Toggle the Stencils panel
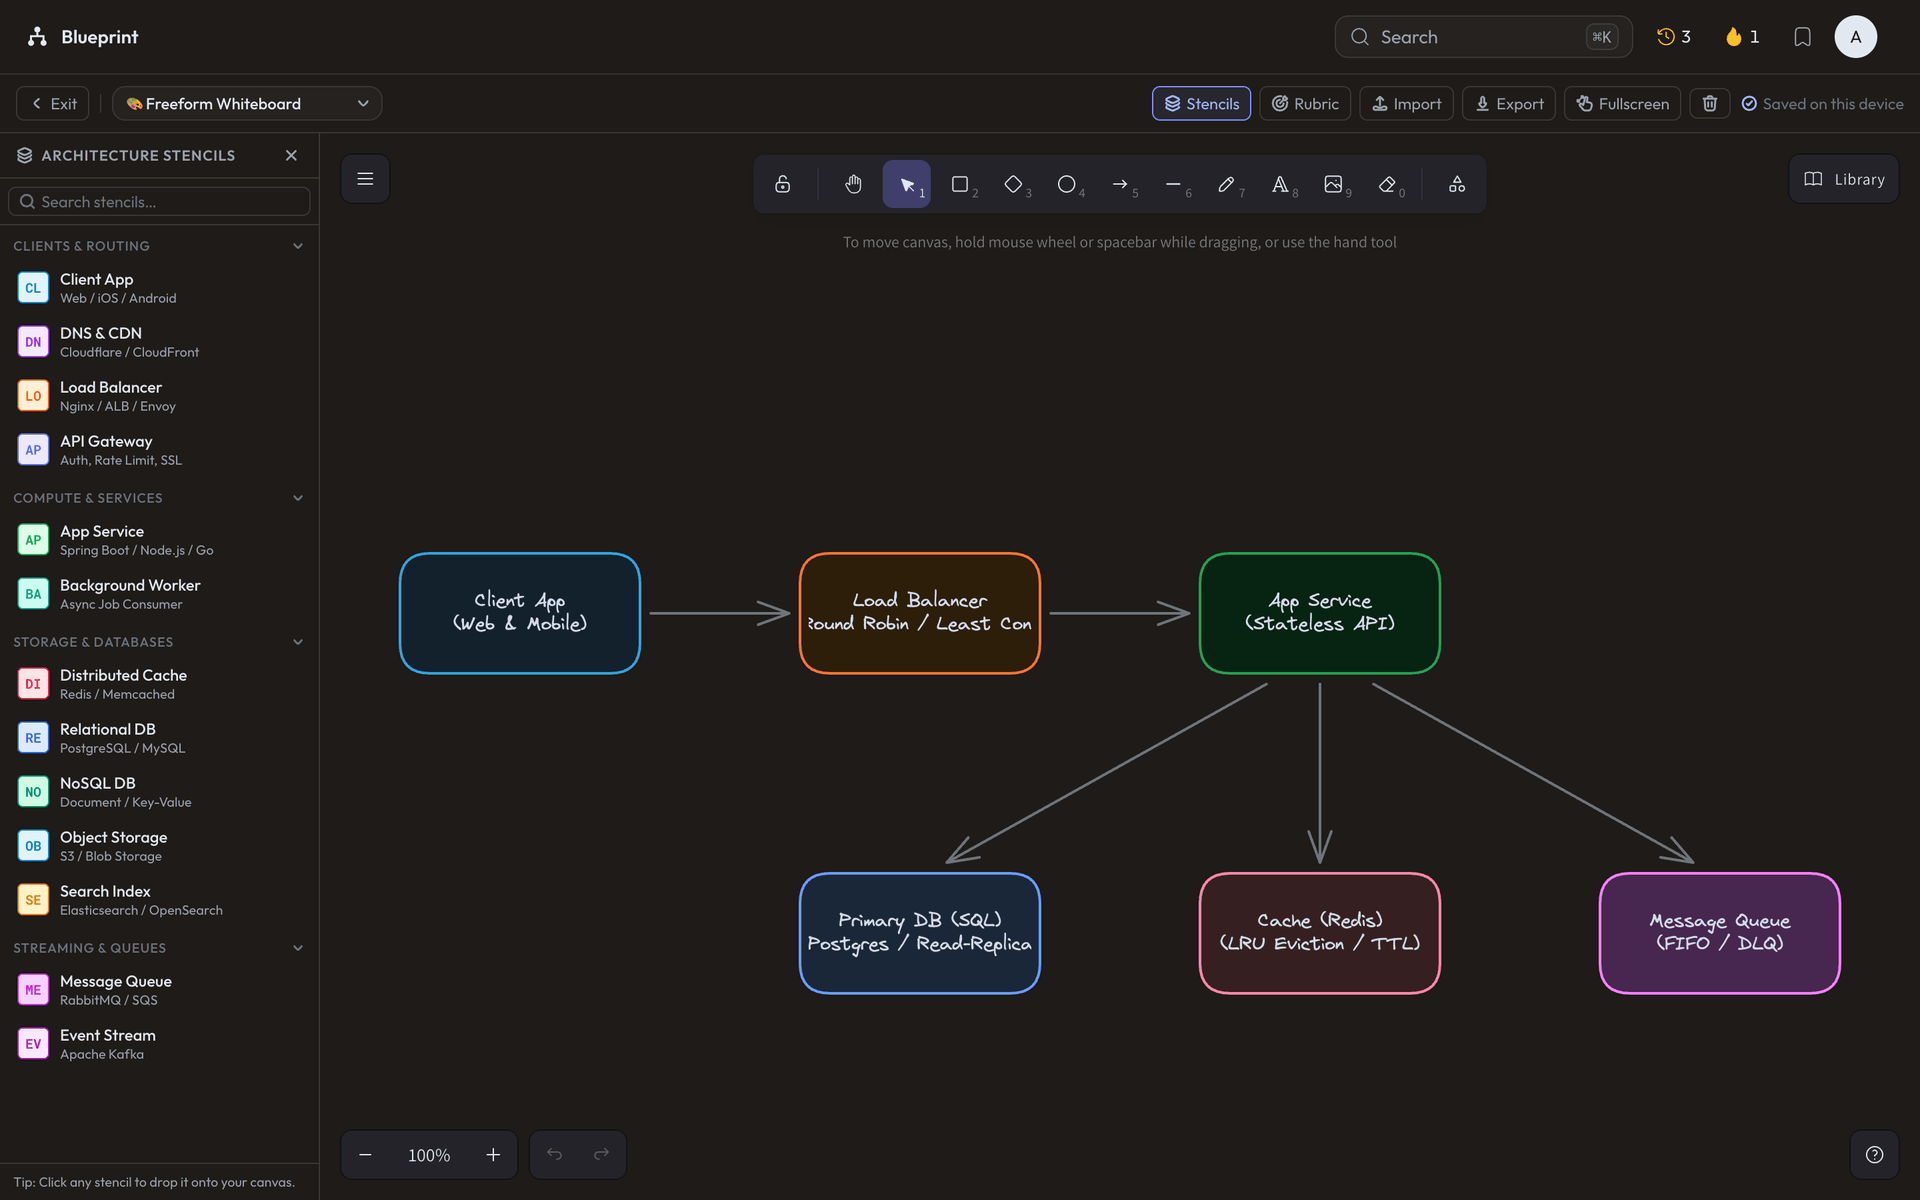The height and width of the screenshot is (1200, 1920). [x=1201, y=104]
